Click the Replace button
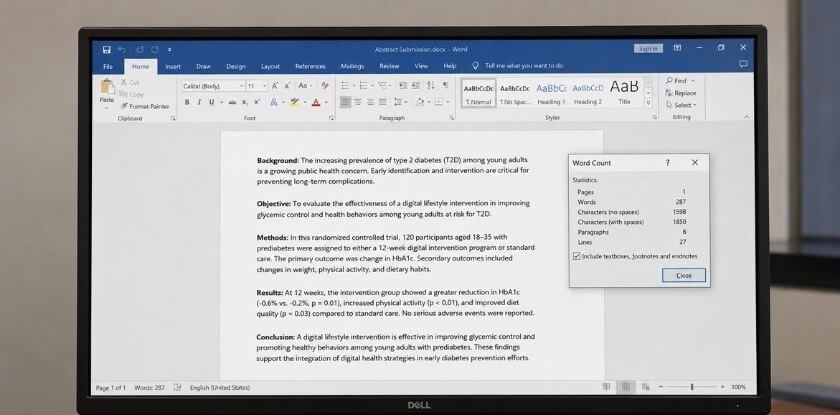Screen dimensions: 840x415 point(681,93)
